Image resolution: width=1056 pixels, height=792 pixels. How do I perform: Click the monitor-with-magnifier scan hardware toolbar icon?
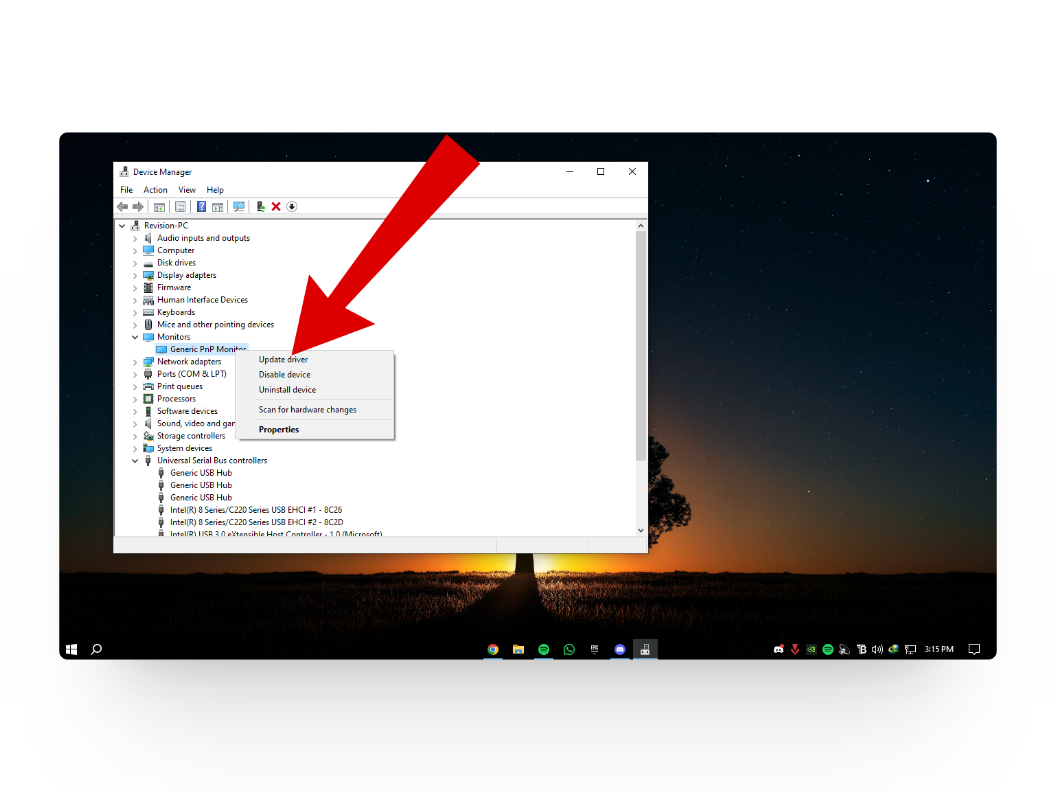(x=238, y=207)
